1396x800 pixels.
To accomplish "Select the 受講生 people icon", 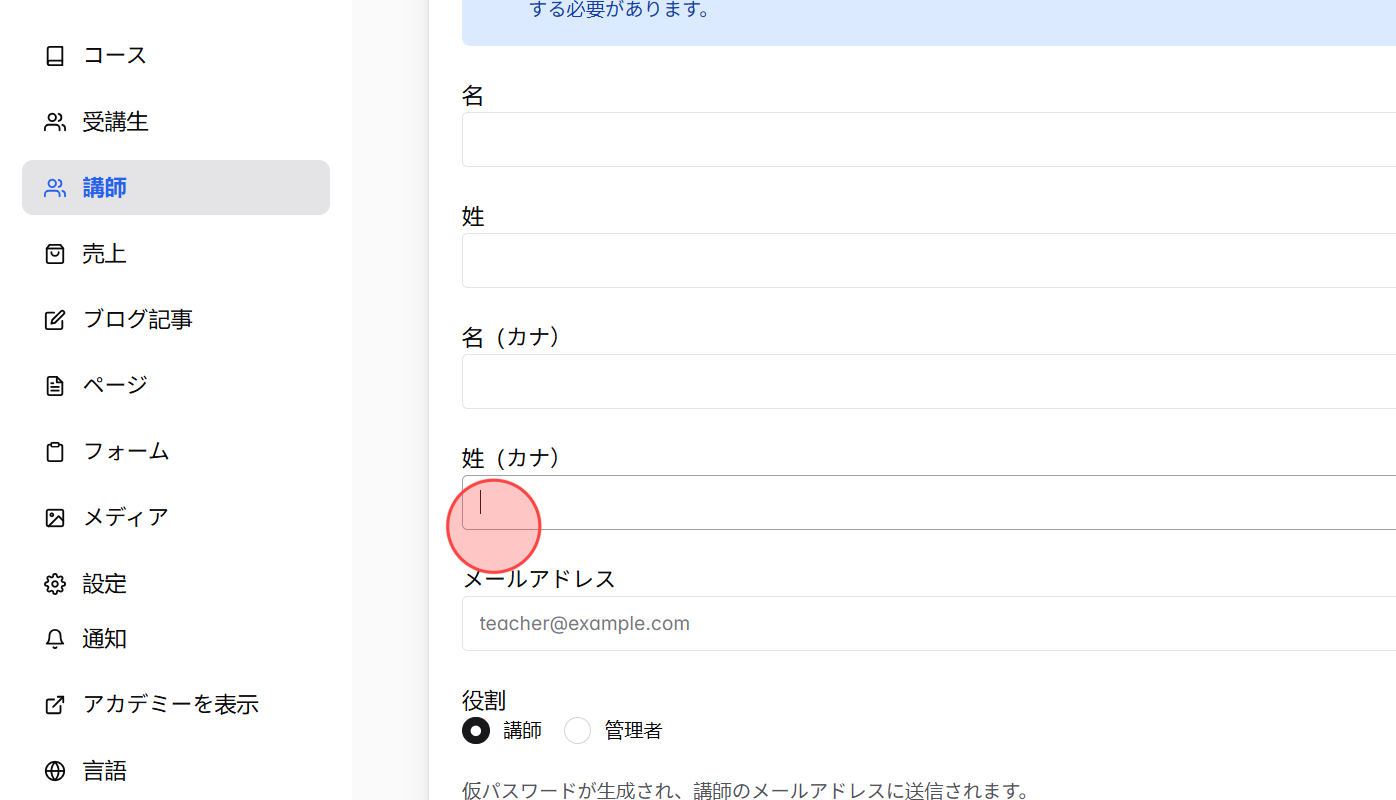I will [x=55, y=121].
